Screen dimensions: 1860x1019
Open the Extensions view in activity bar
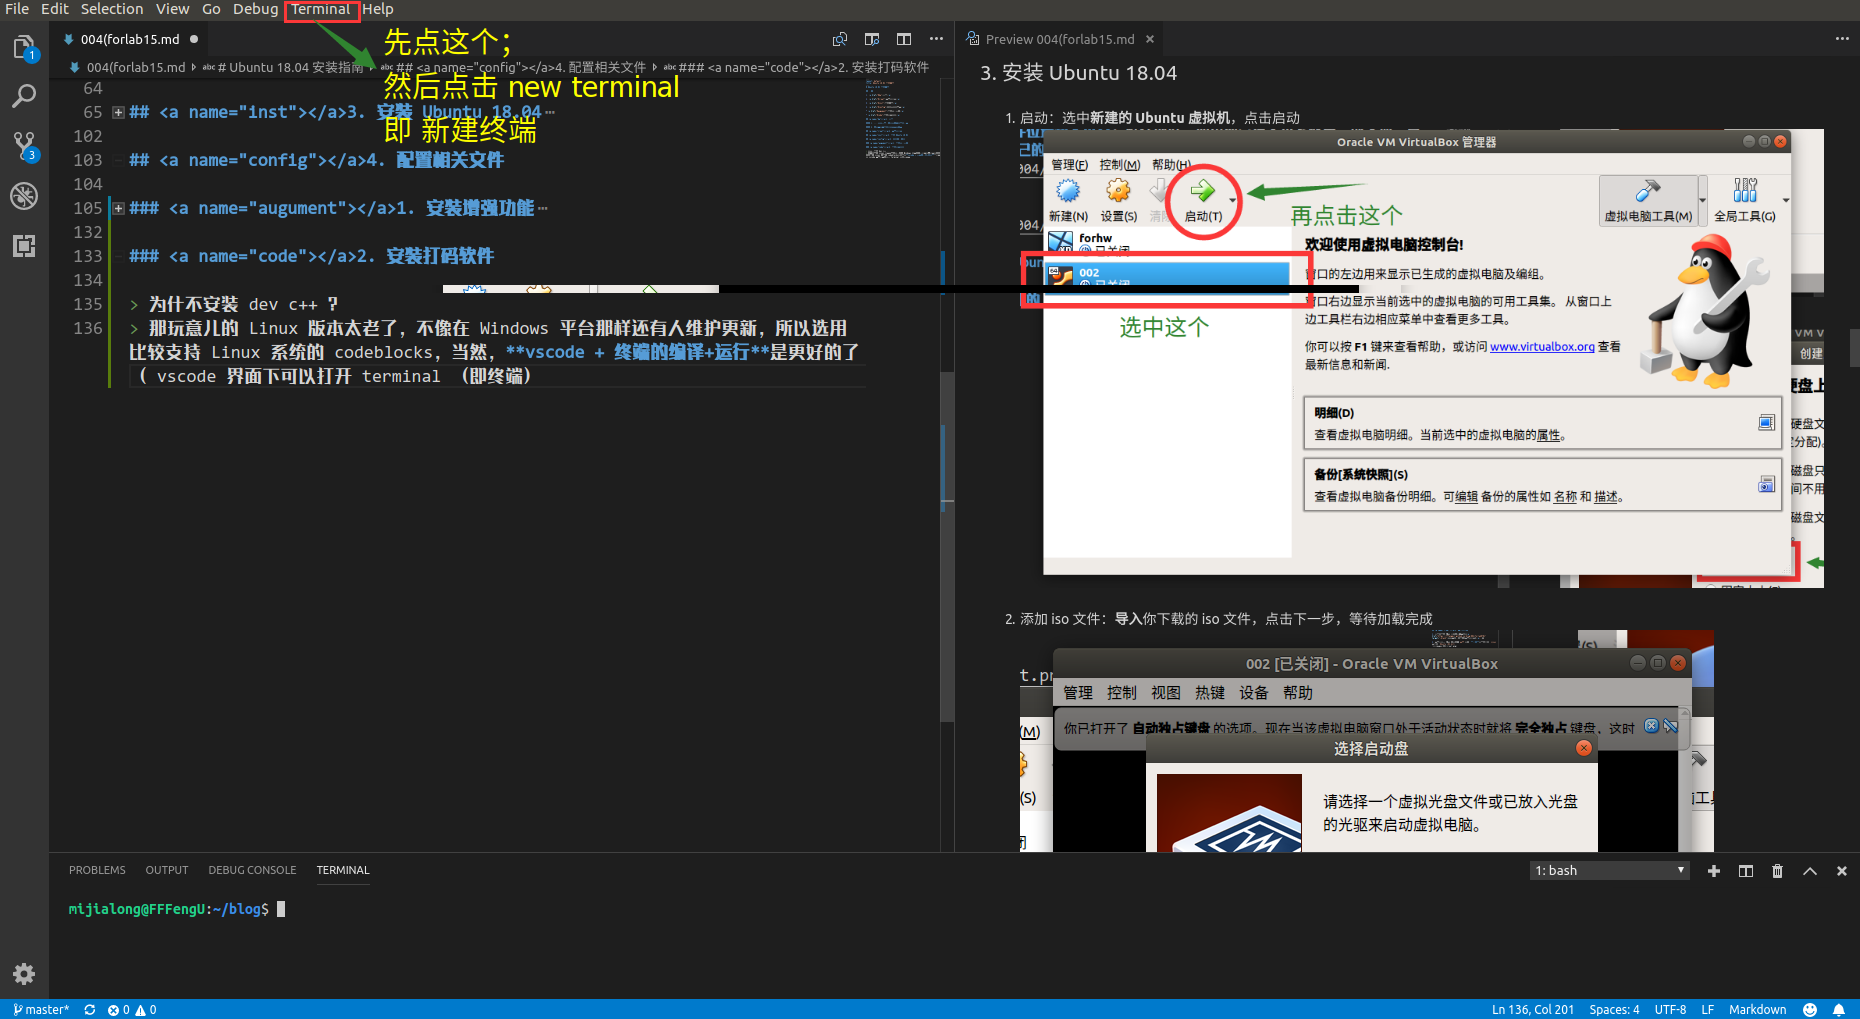tap(24, 246)
